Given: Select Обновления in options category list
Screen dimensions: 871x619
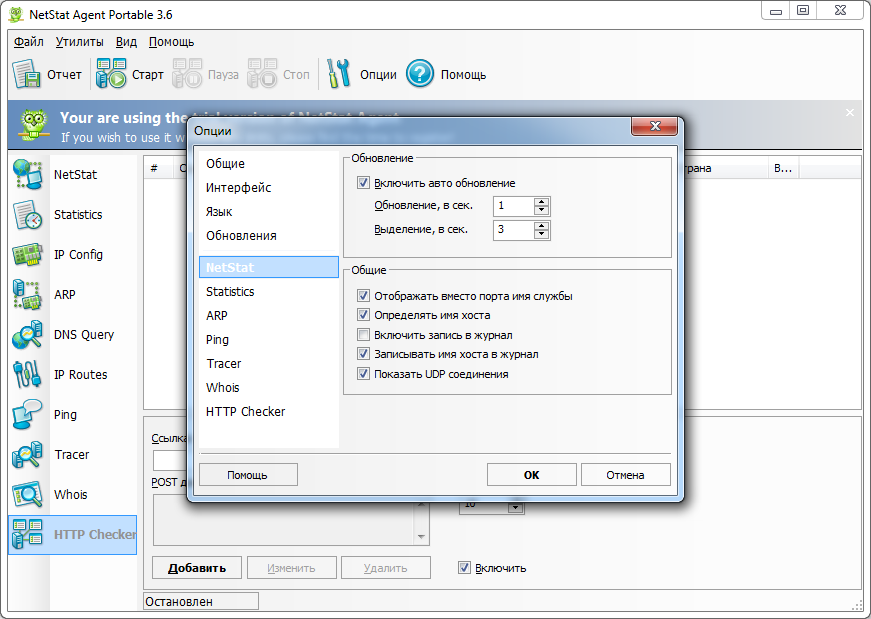Looking at the screenshot, I should pos(268,236).
